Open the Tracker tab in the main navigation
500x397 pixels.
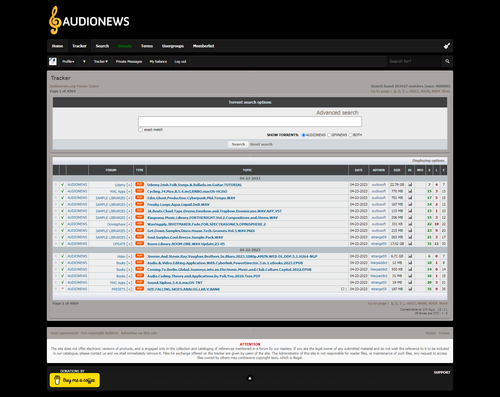[79, 46]
